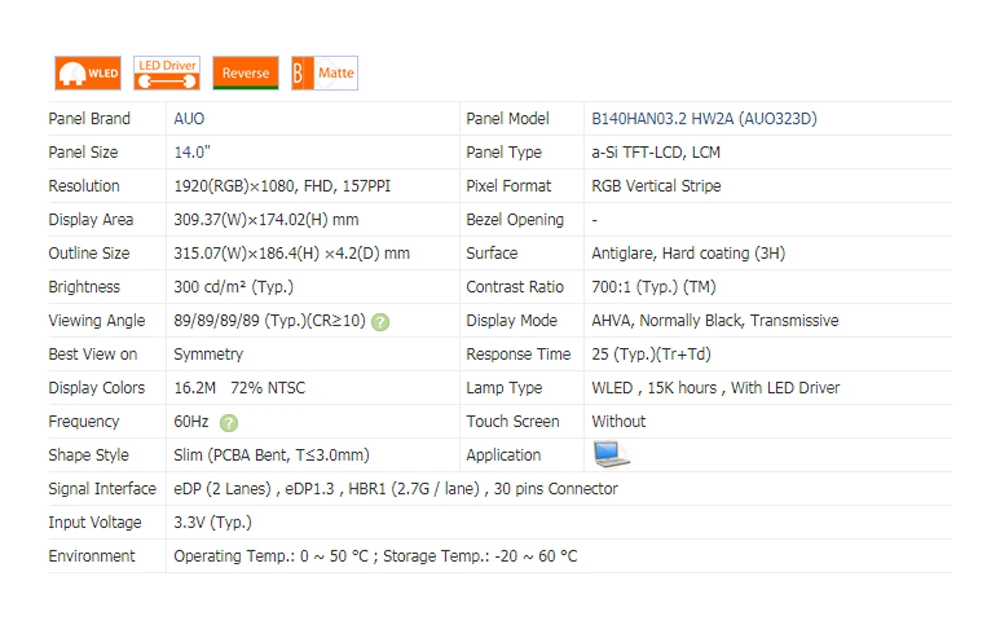Select the Shape Style label
Image resolution: width=1000 pixels, height=625 pixels.
(89, 455)
